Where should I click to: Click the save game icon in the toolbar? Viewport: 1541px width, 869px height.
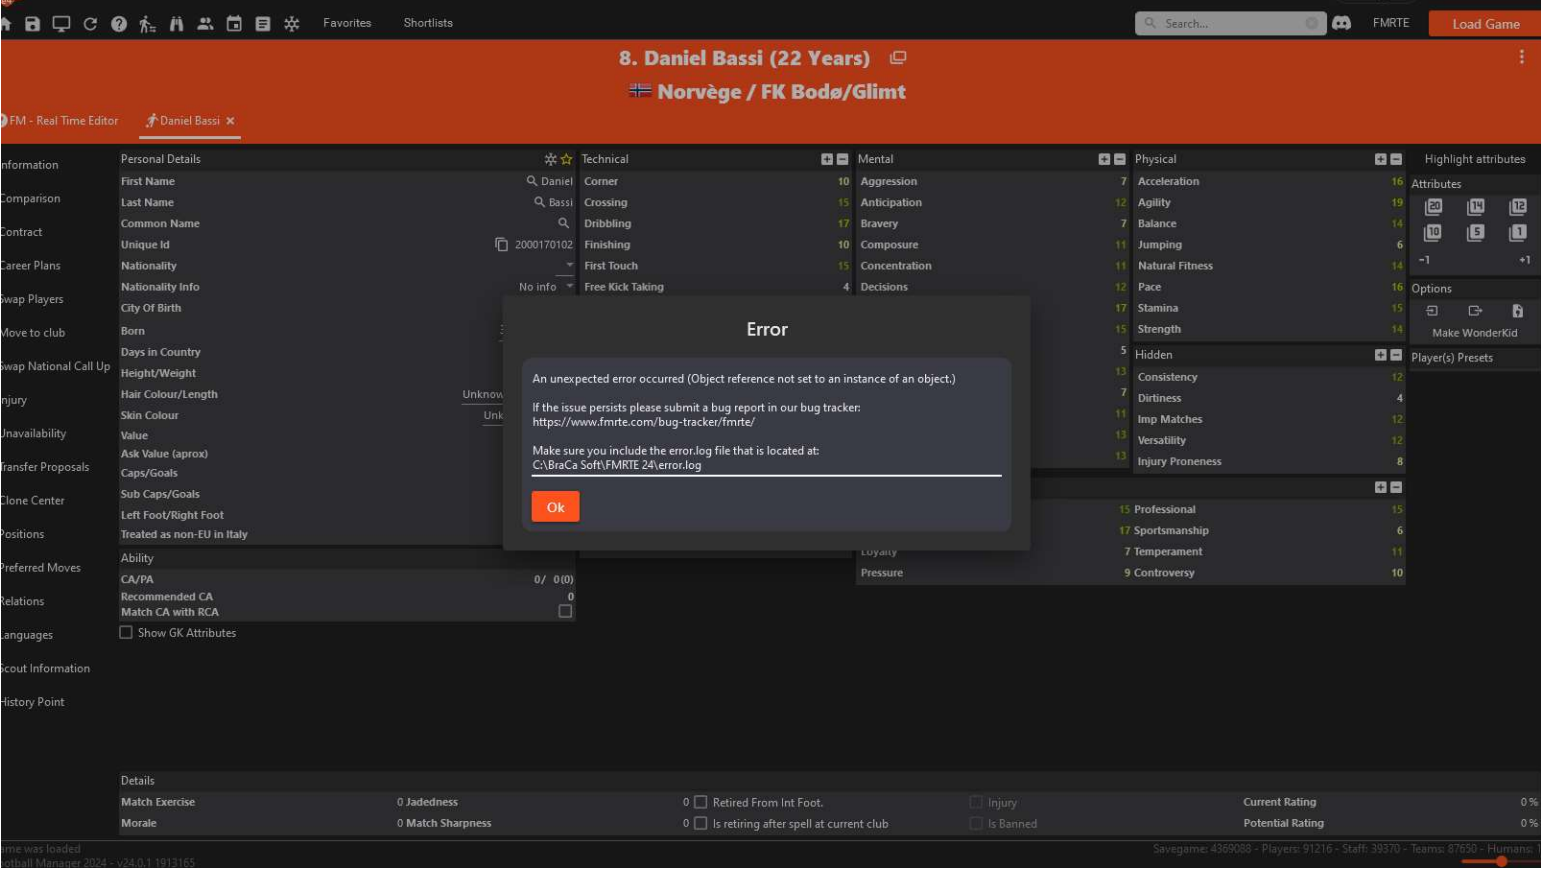(x=31, y=22)
